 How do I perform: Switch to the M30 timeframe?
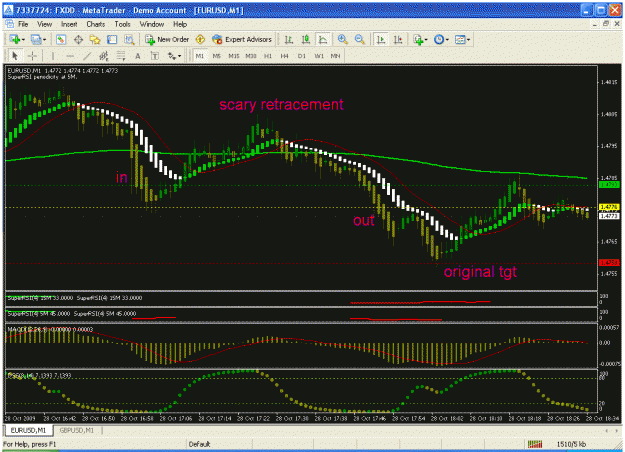coord(251,56)
